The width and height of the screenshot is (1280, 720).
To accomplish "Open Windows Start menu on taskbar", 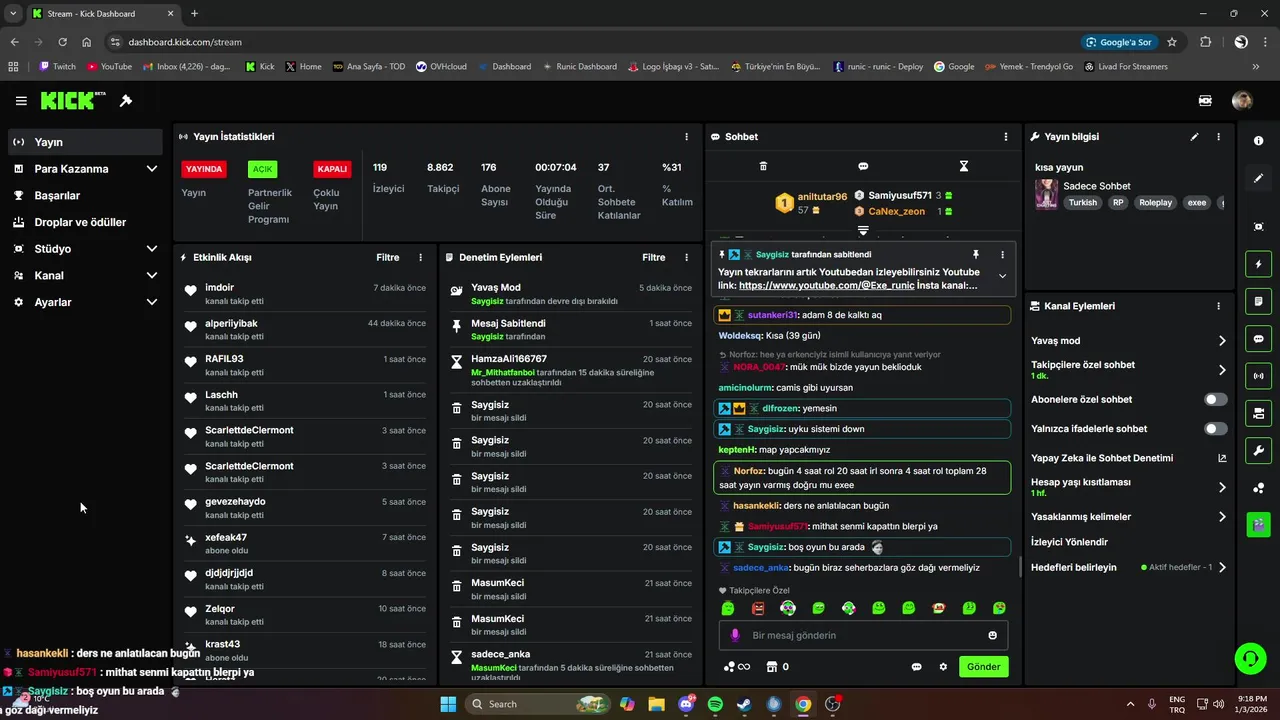I will 447,704.
